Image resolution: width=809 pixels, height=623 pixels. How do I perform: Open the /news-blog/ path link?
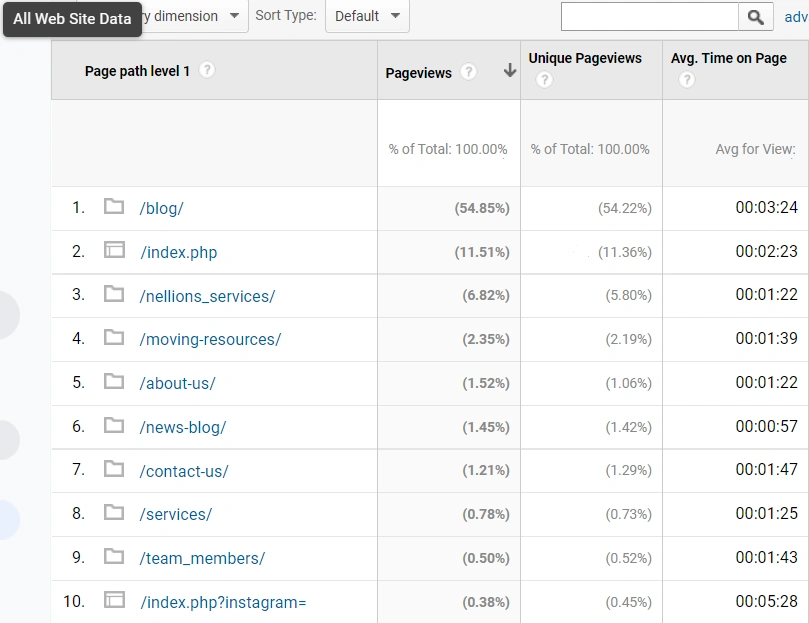point(183,427)
